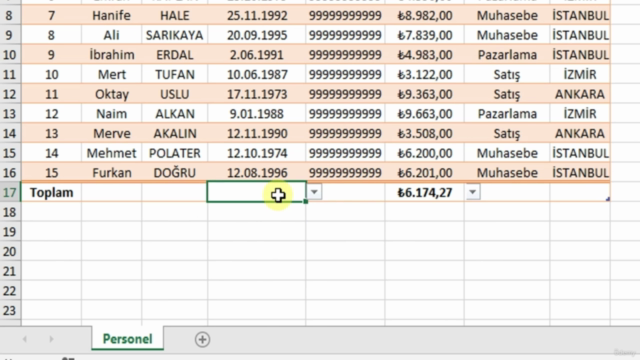Select salary cell ₺6.200,00
The image size is (640, 360).
[x=424, y=153]
